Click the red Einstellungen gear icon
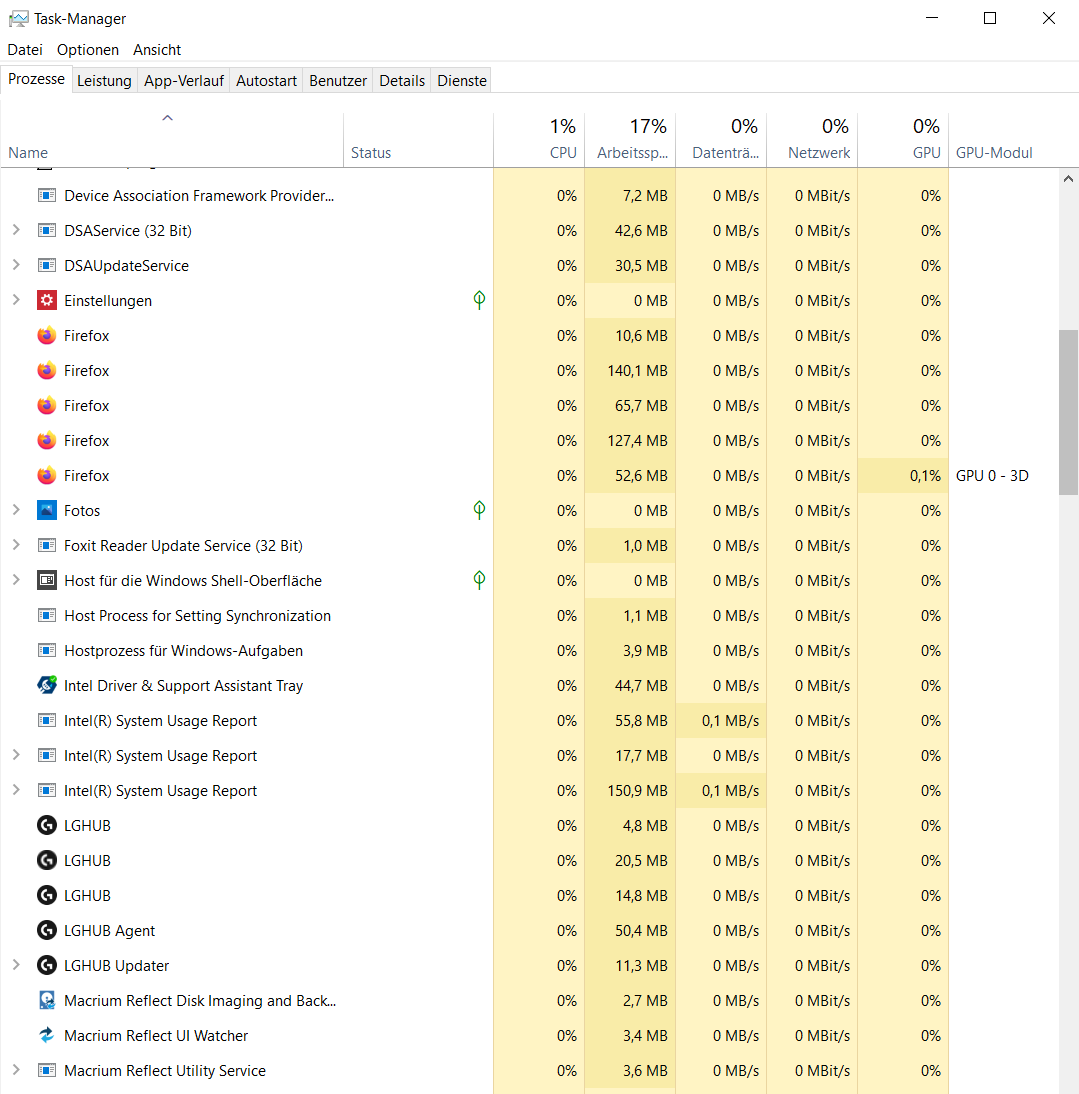 [x=47, y=300]
